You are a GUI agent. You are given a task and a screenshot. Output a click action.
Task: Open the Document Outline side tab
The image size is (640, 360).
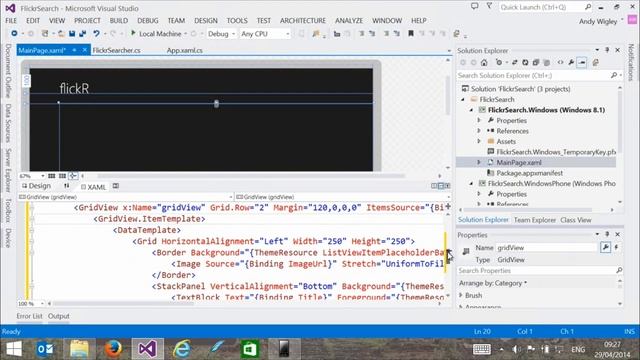coord(8,71)
